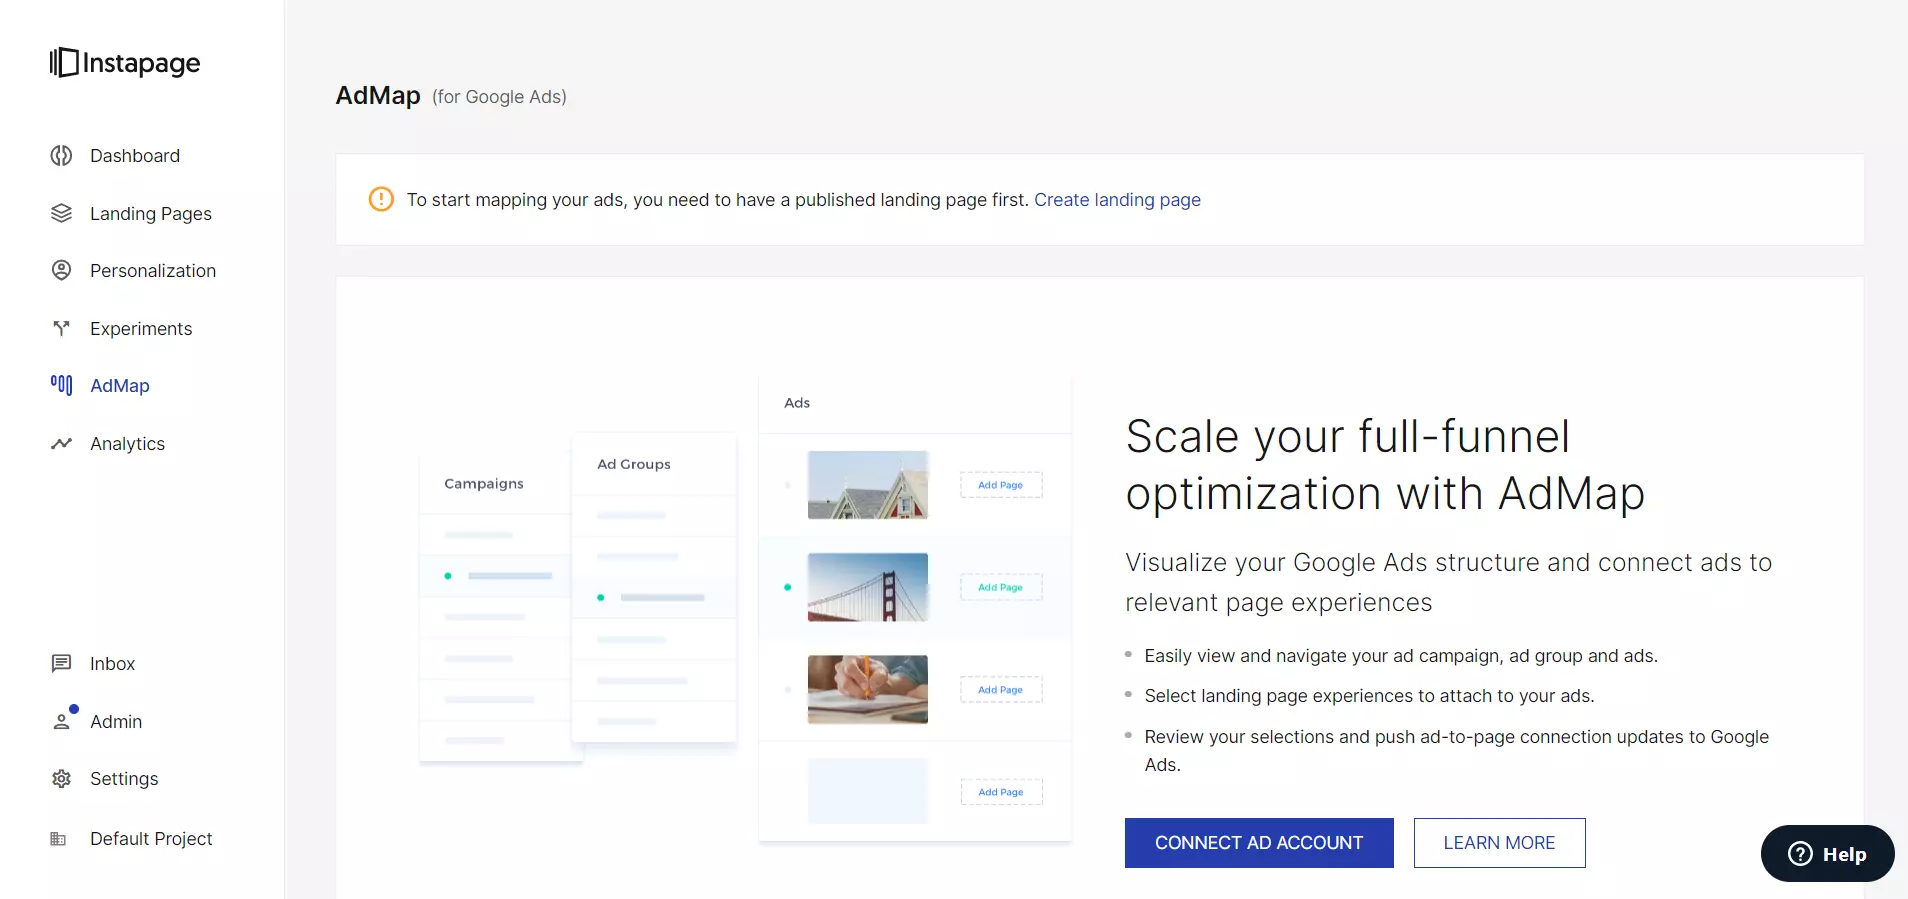Image resolution: width=1908 pixels, height=899 pixels.
Task: Open the Default Project switcher
Action: point(150,839)
